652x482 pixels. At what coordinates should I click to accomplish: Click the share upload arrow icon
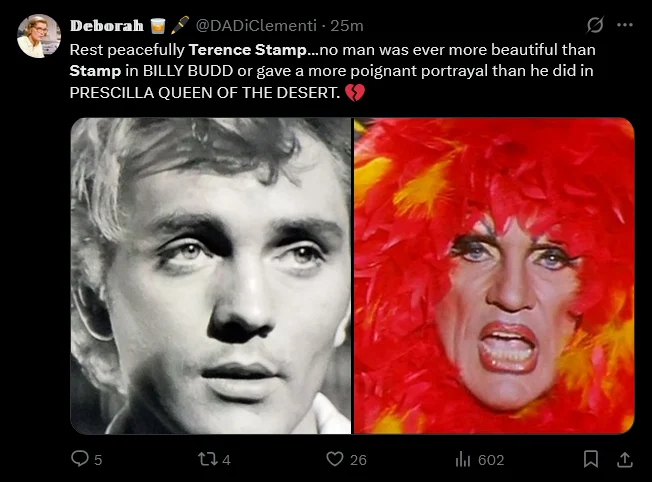625,459
